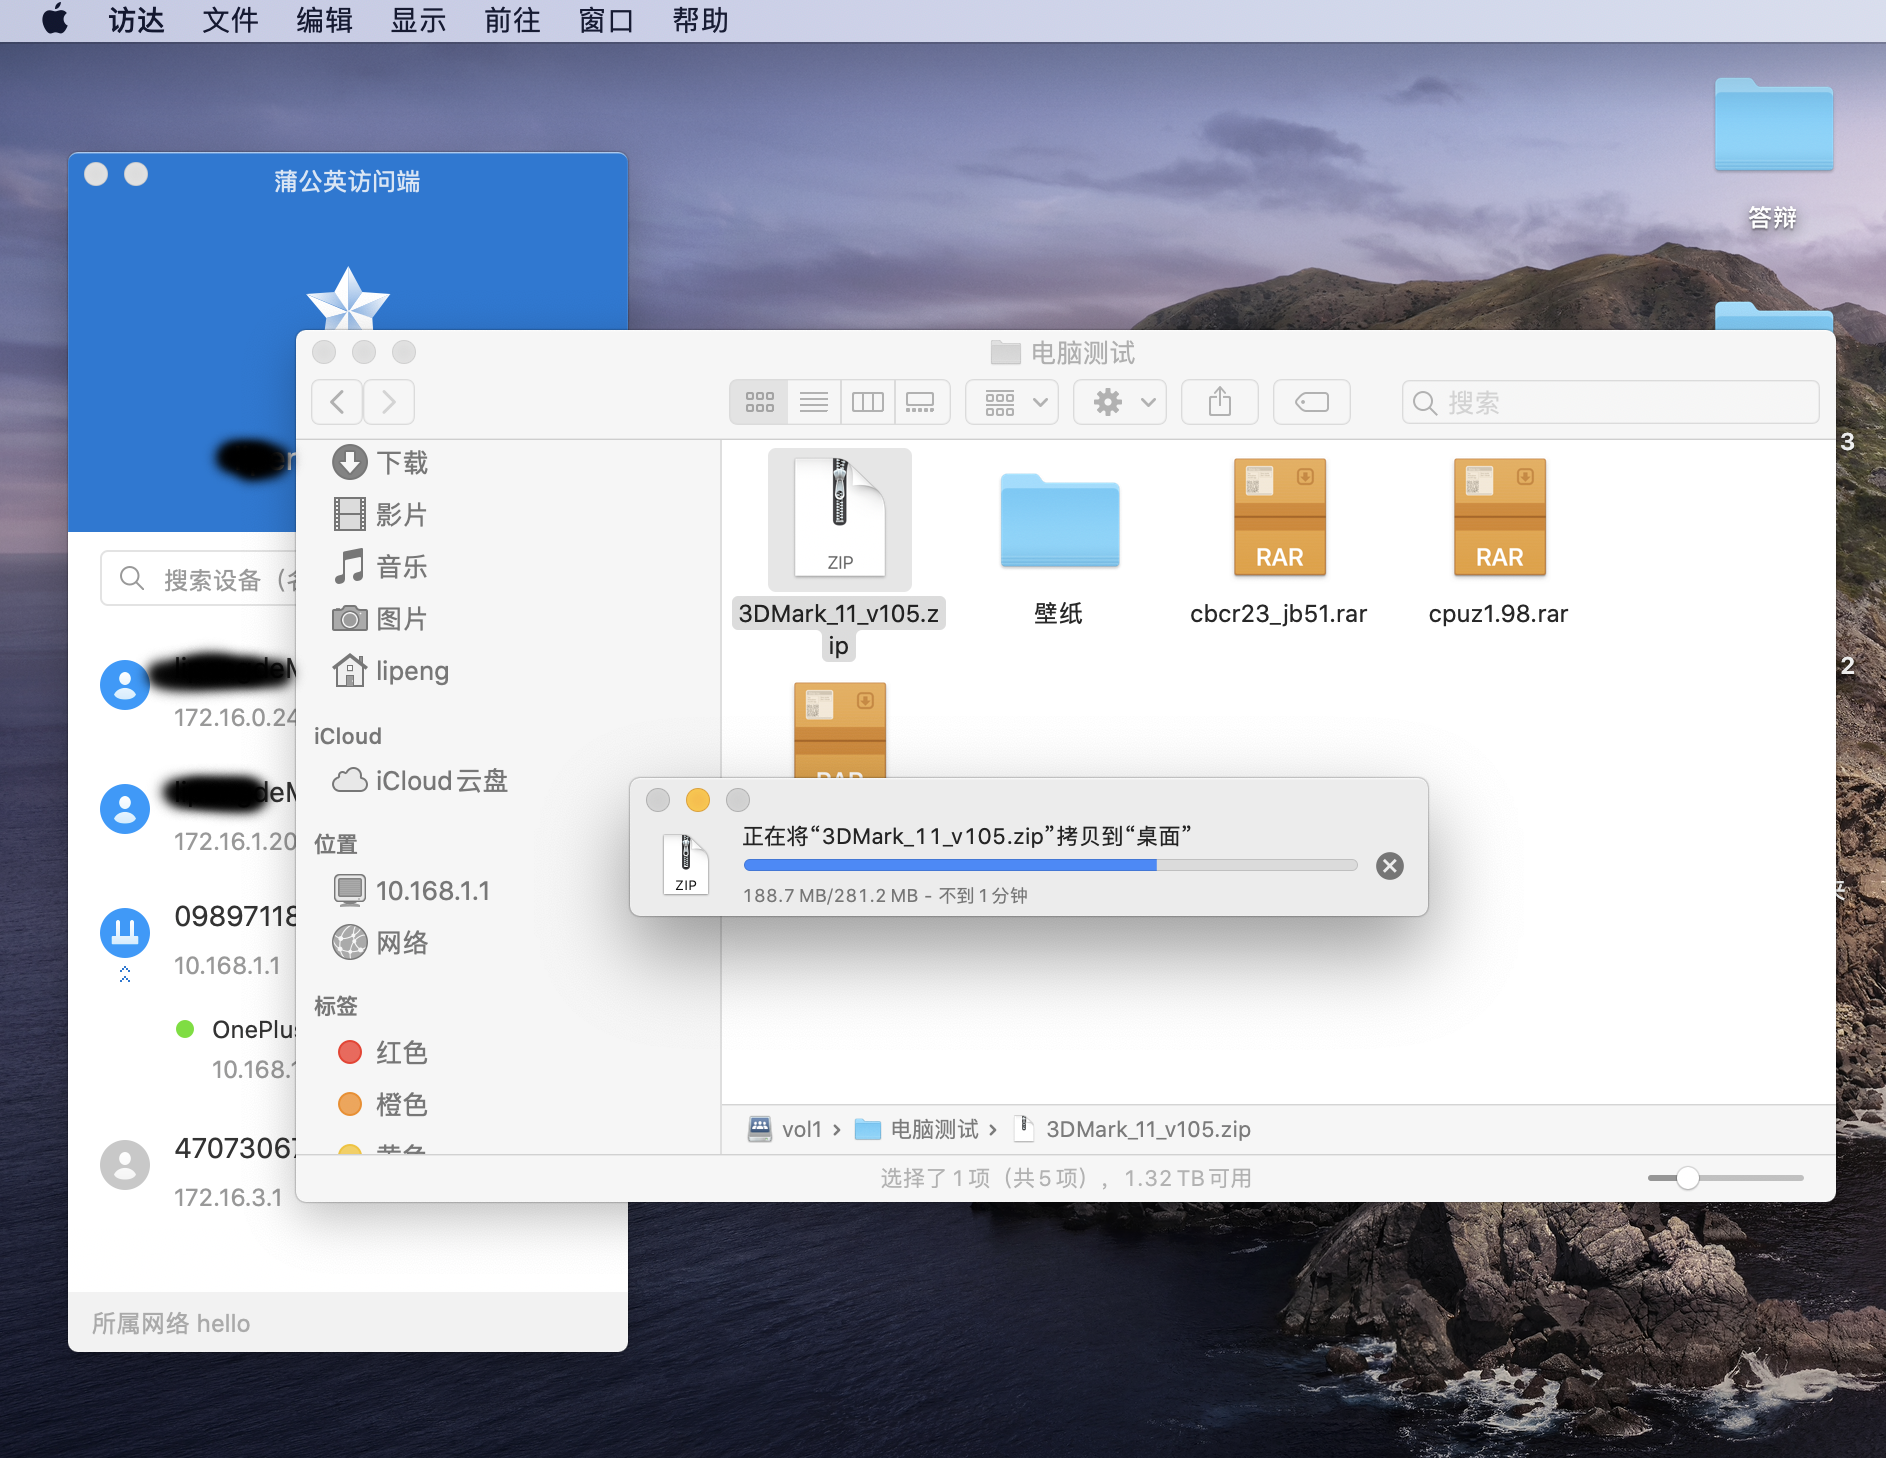Adjust the icon size zoom slider
The height and width of the screenshot is (1458, 1886).
click(1686, 1178)
